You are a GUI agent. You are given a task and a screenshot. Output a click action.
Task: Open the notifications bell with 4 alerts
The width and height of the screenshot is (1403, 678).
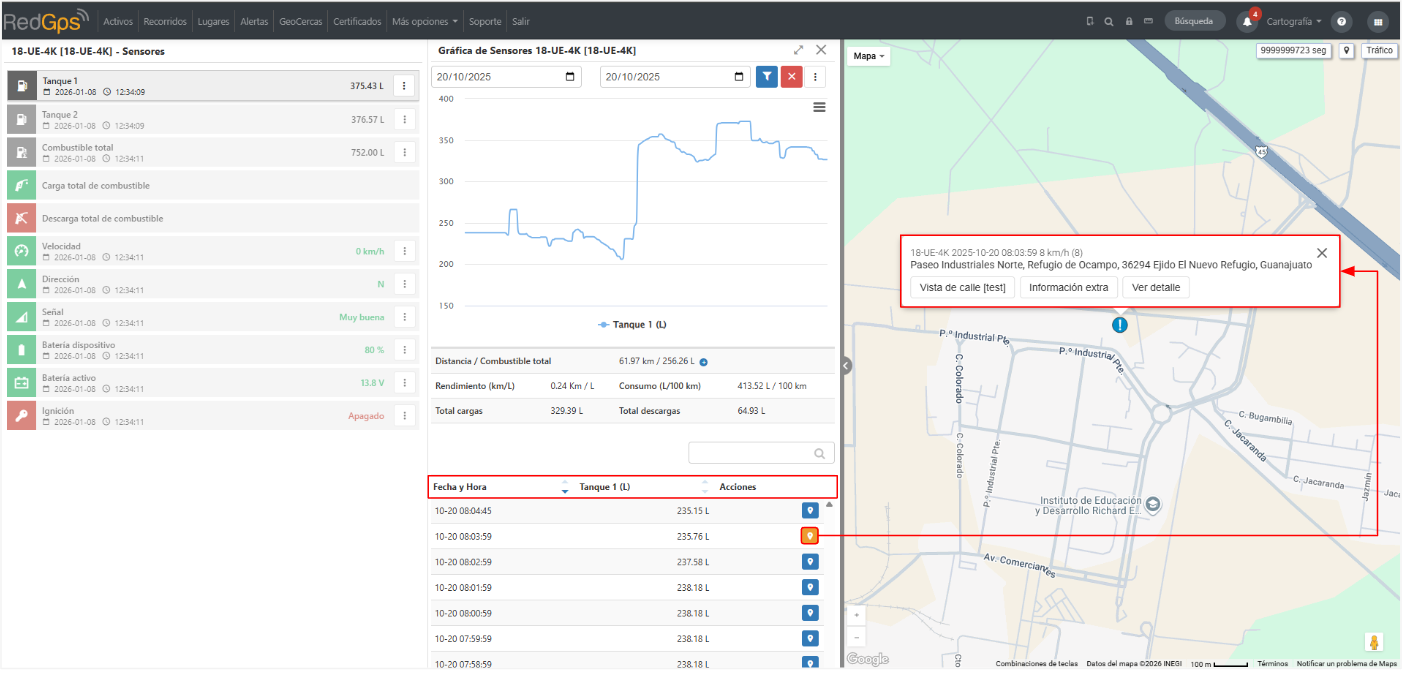click(x=1248, y=21)
